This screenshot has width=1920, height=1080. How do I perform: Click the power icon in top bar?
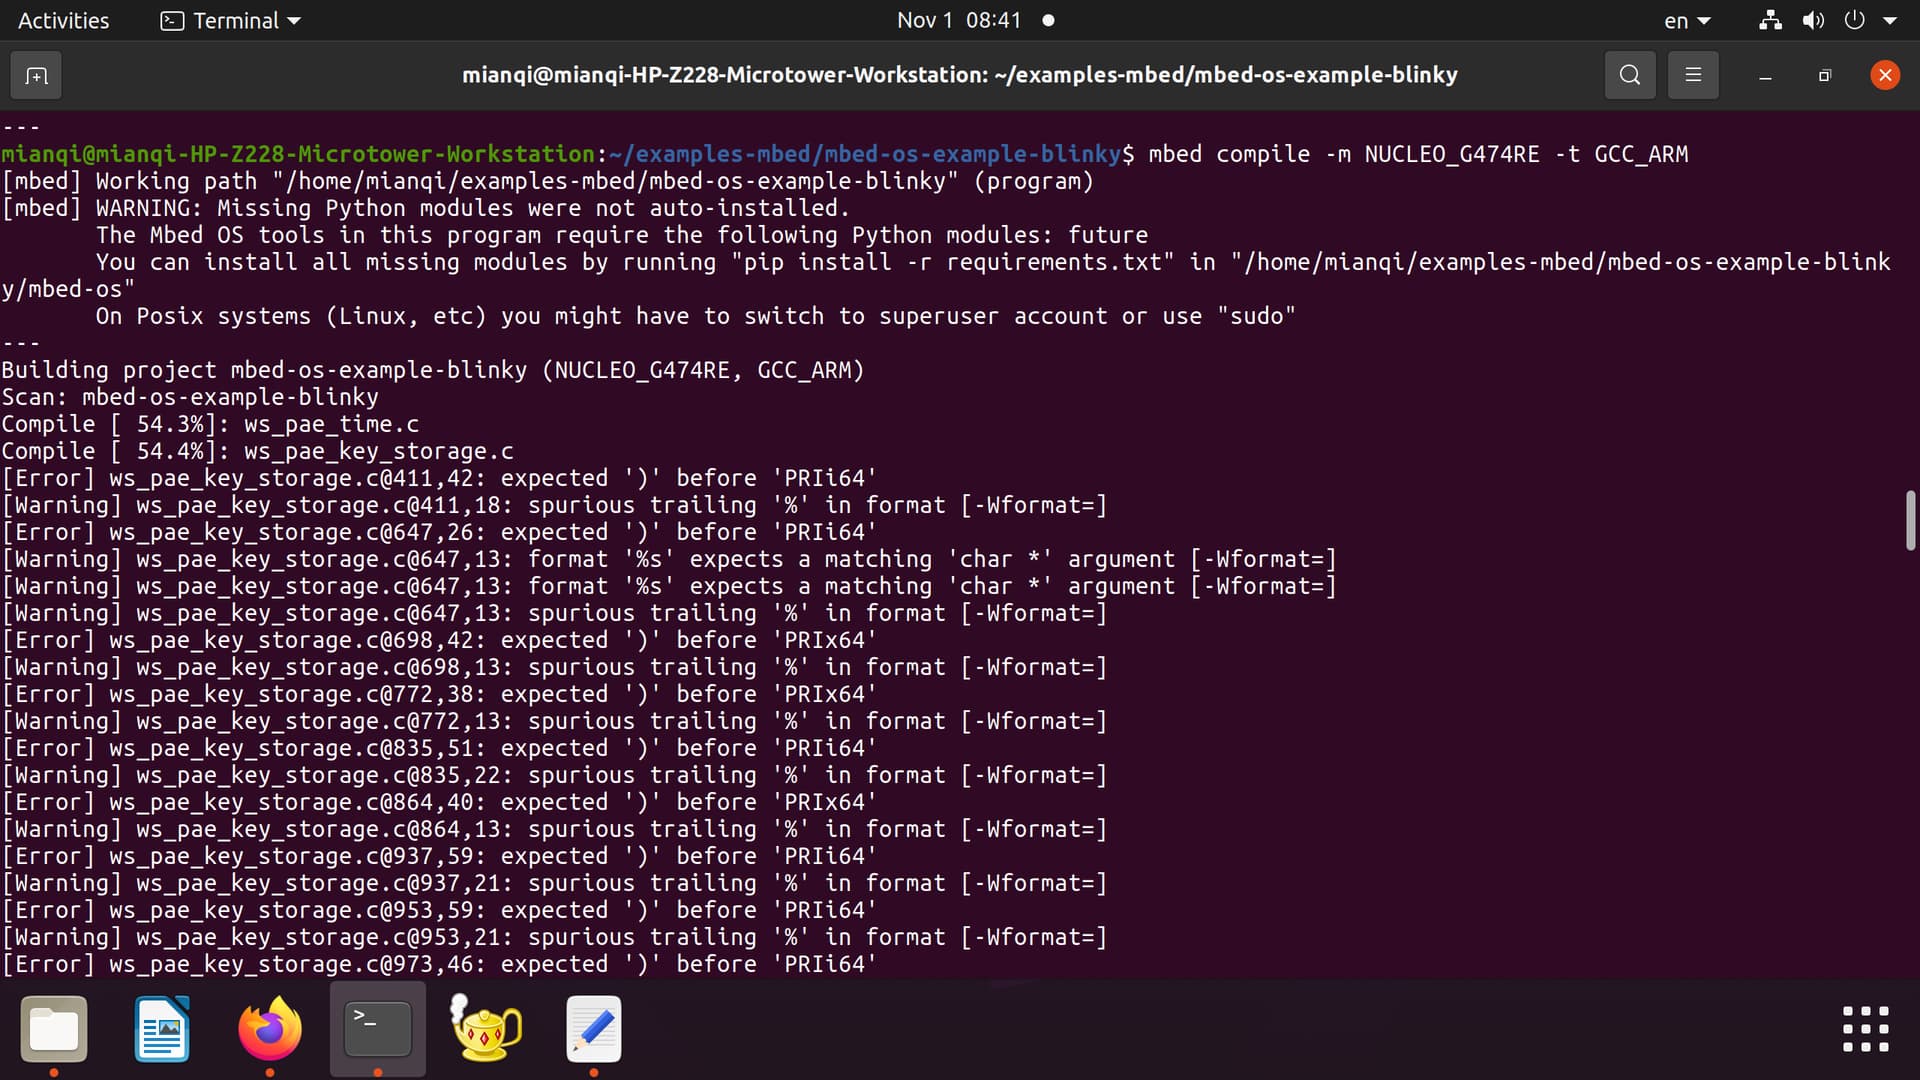(x=1854, y=20)
